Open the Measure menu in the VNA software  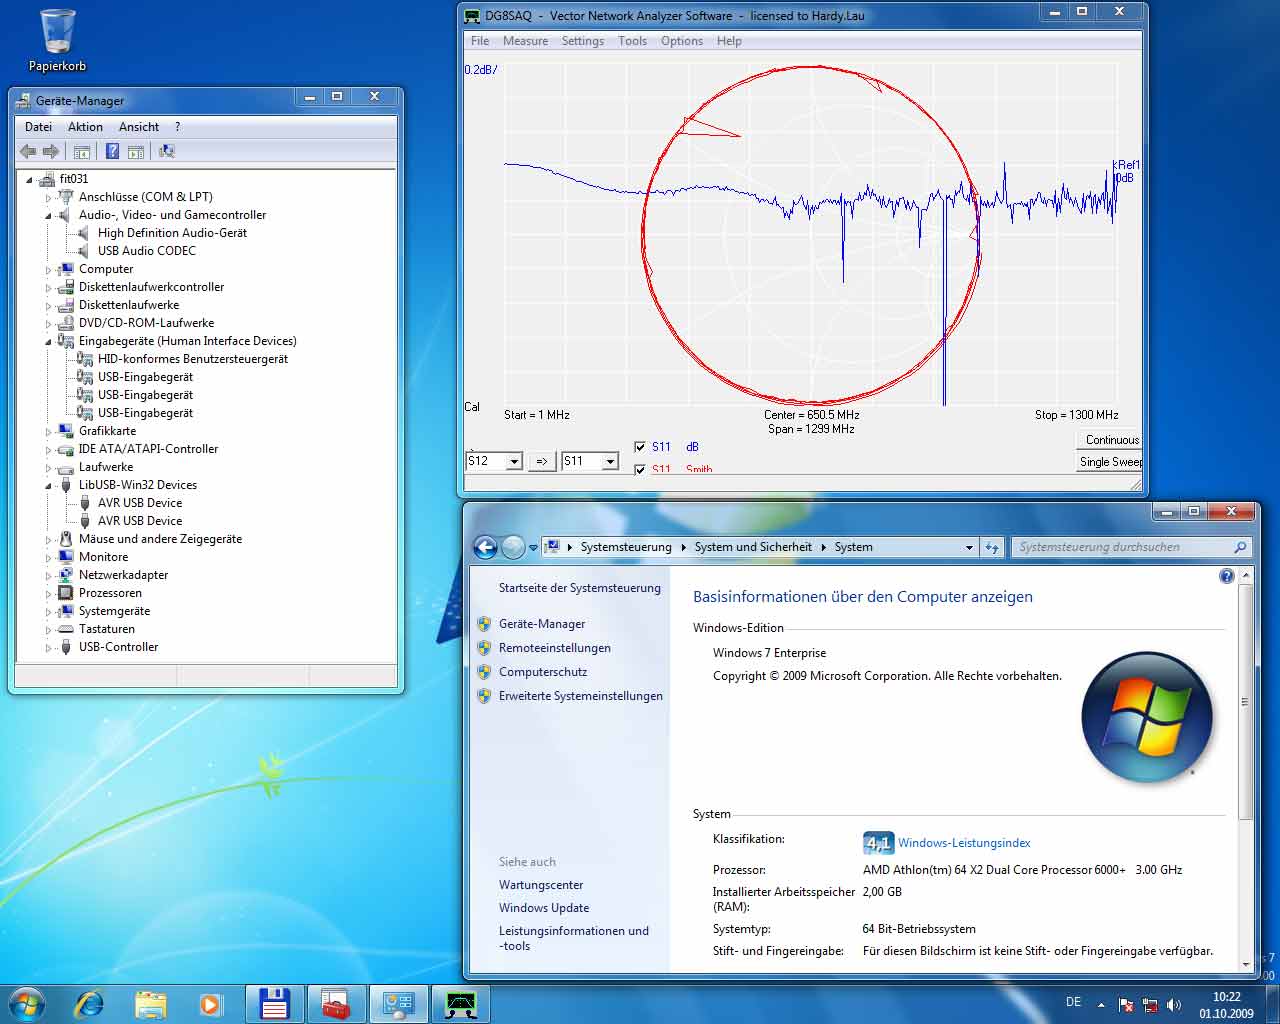[525, 41]
